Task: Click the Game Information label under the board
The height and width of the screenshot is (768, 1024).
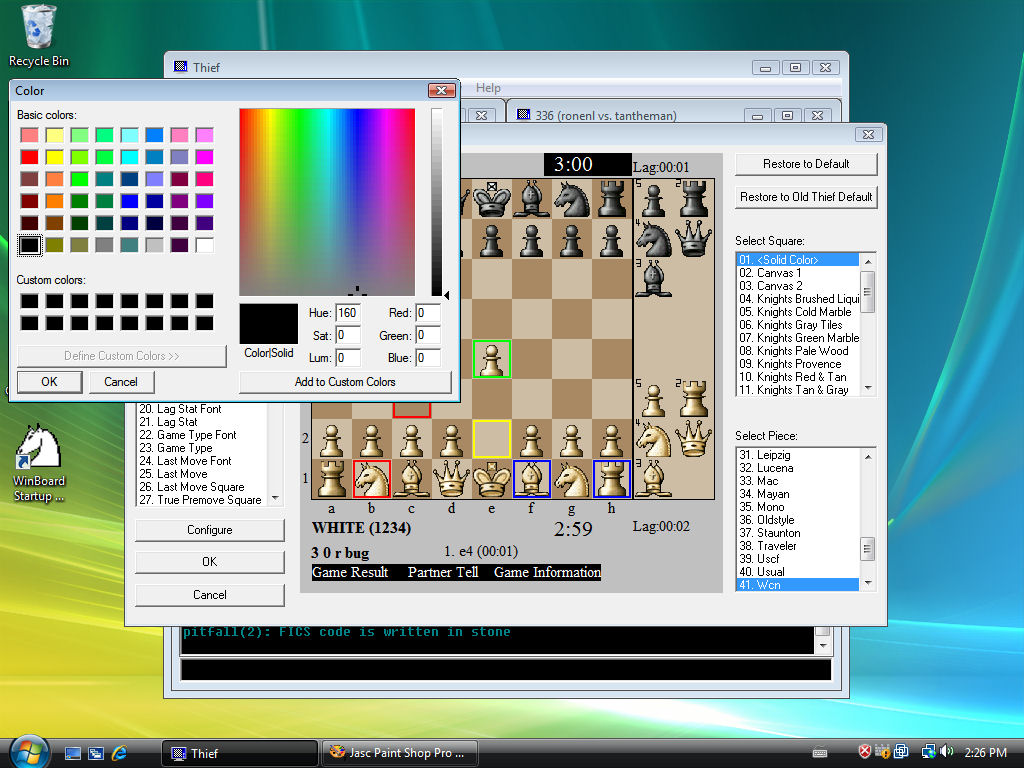Action: [547, 572]
